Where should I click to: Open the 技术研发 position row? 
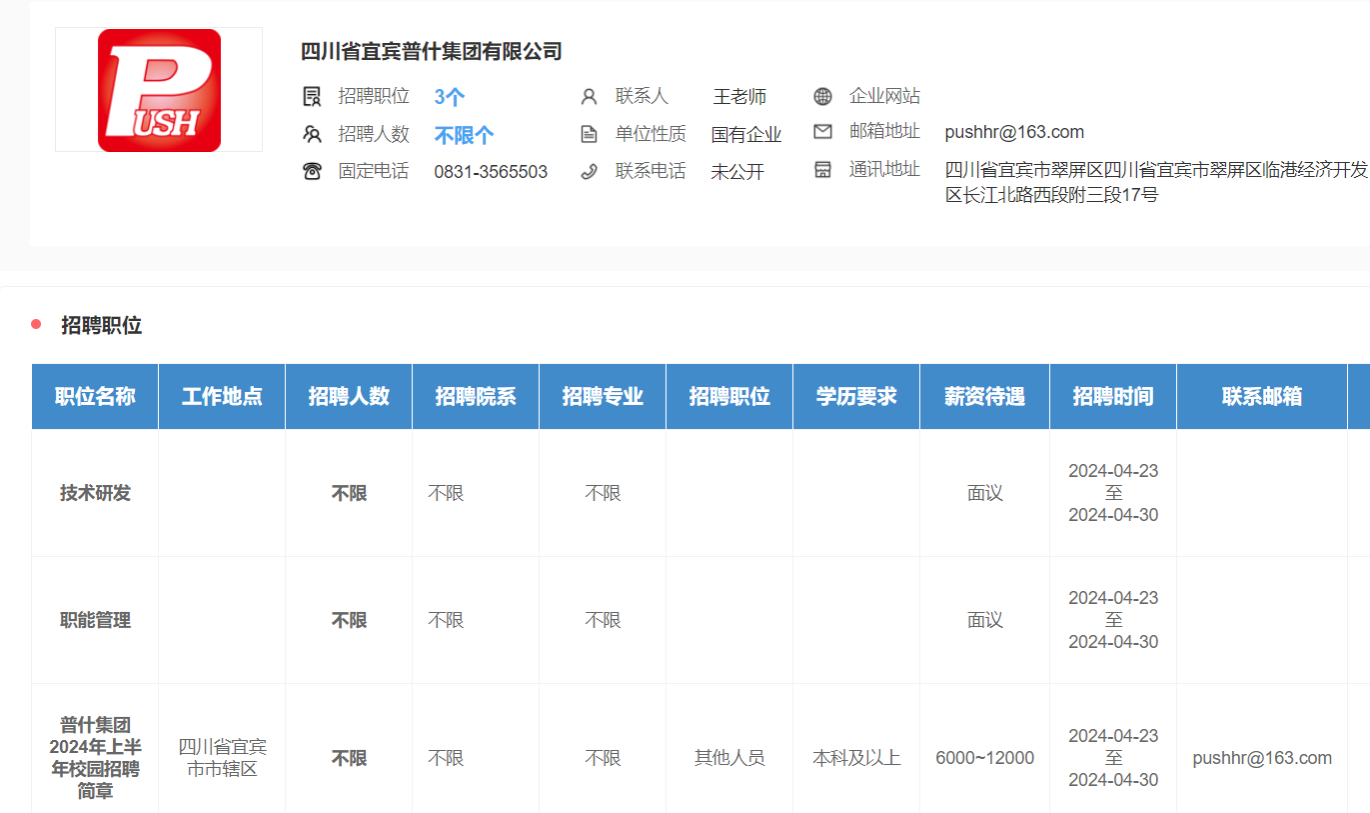point(95,493)
